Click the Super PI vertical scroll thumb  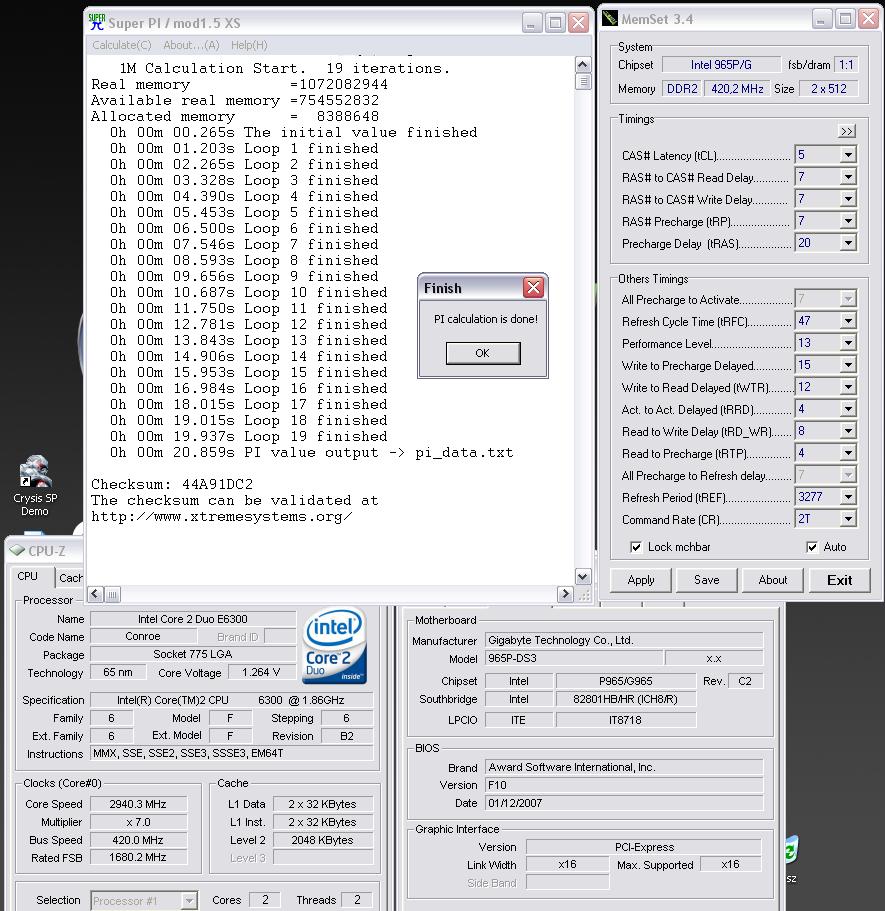(583, 81)
